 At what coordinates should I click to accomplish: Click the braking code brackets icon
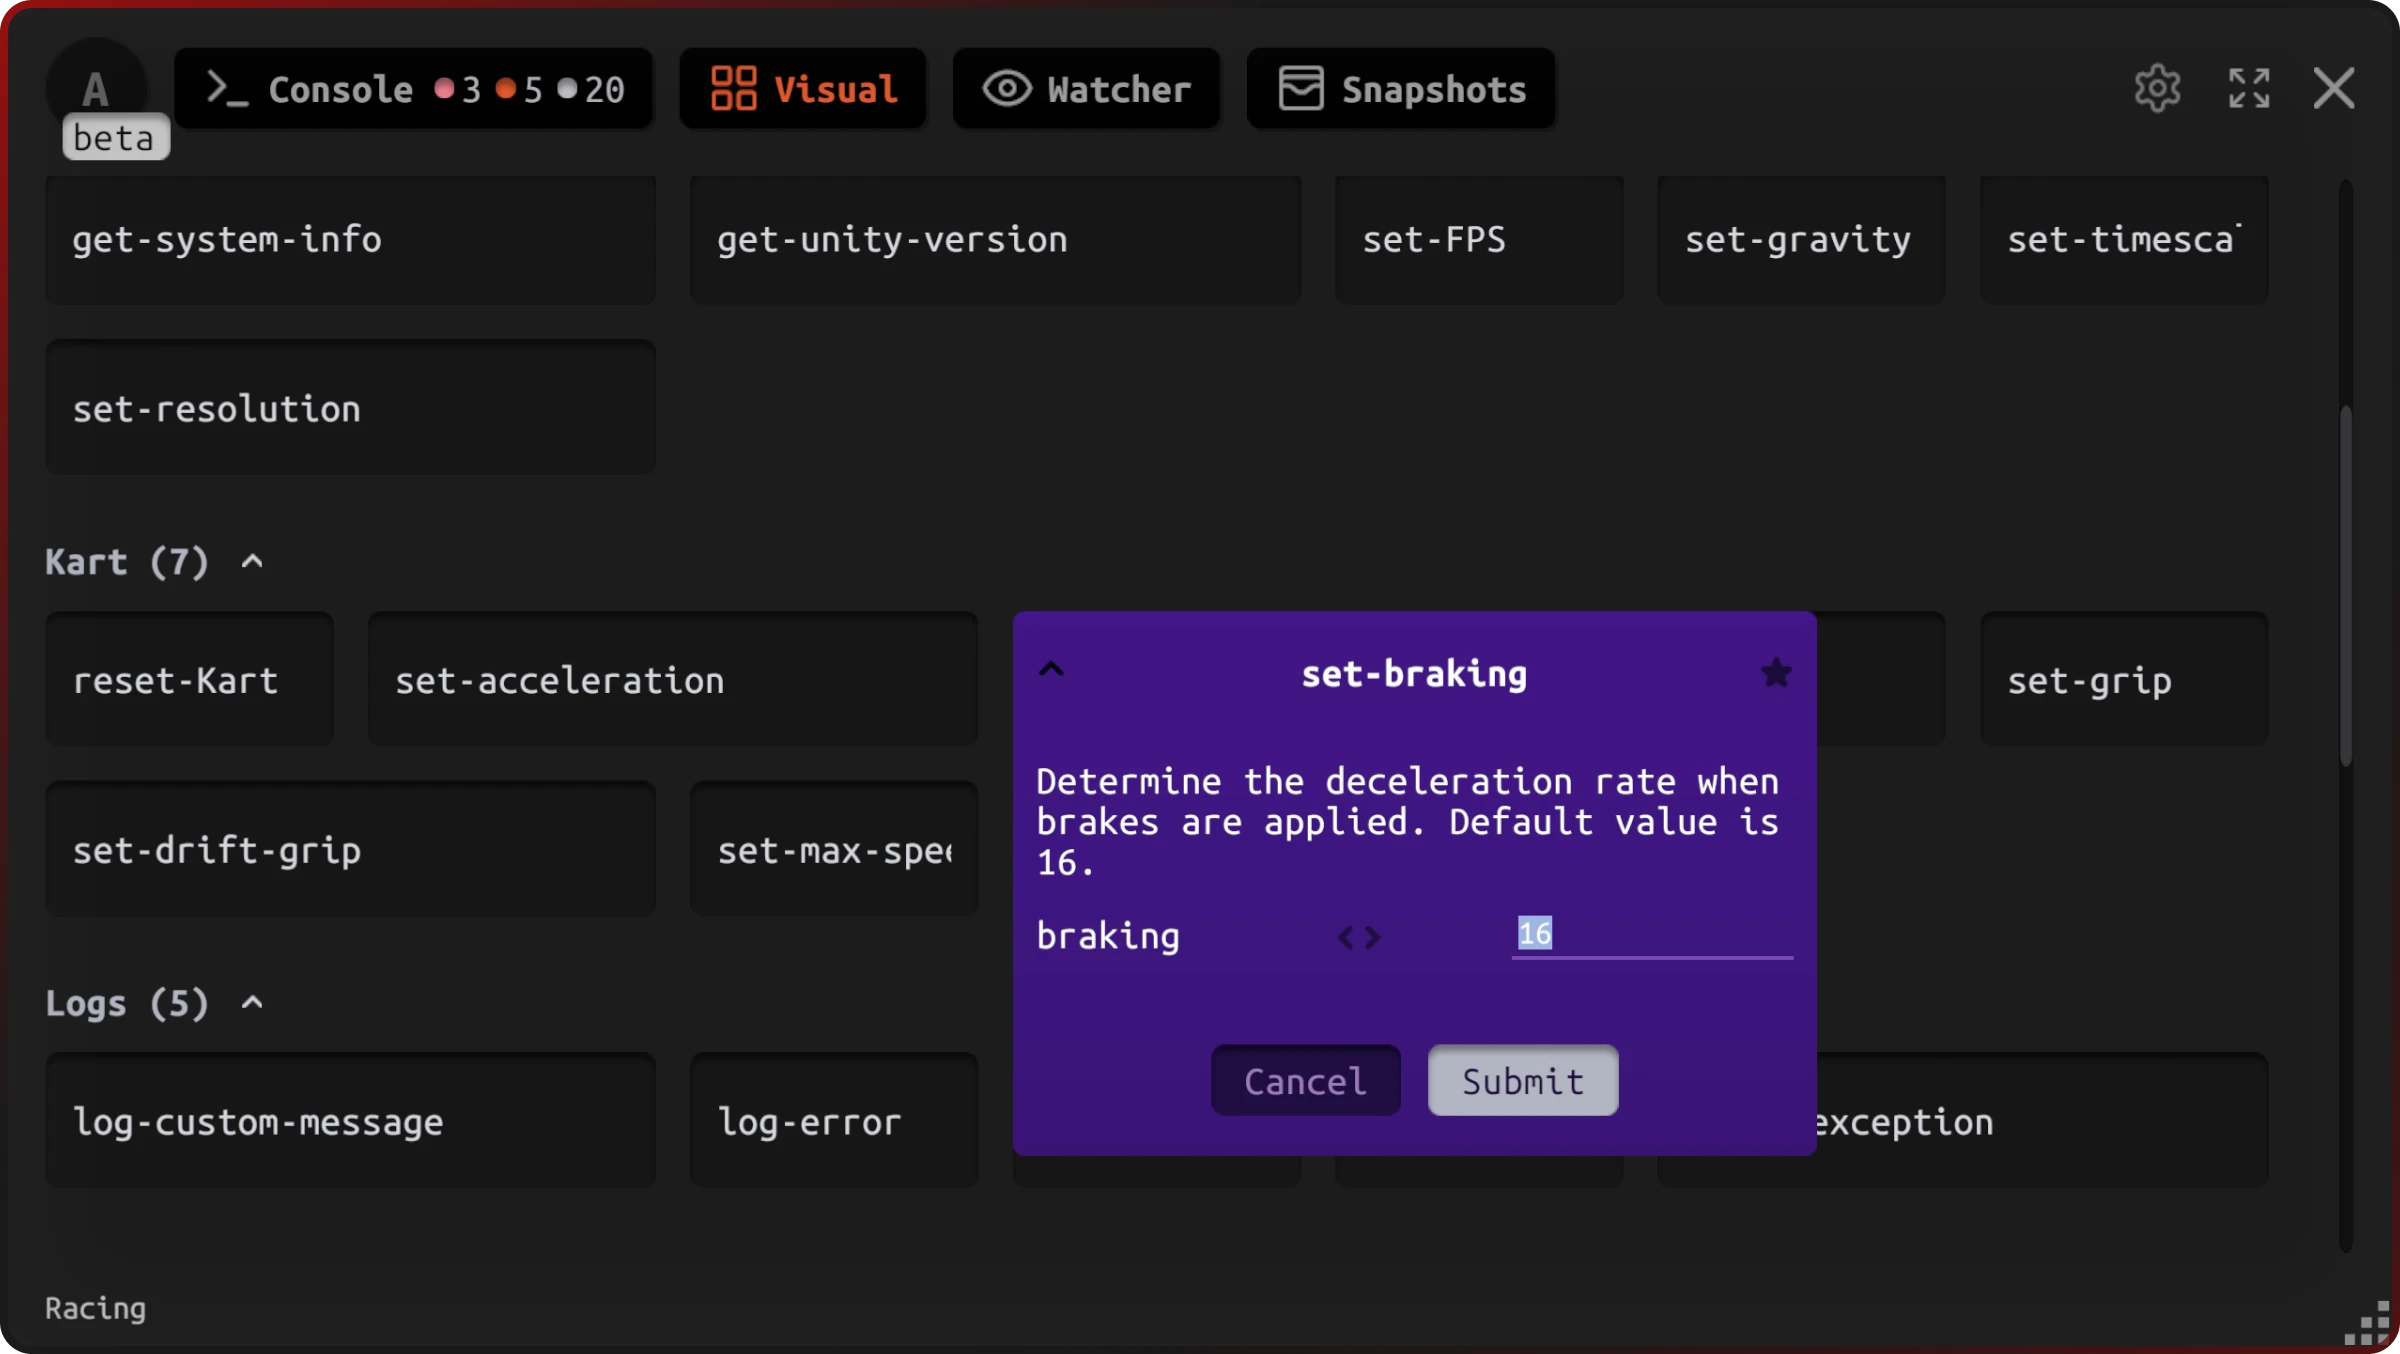[x=1359, y=937]
